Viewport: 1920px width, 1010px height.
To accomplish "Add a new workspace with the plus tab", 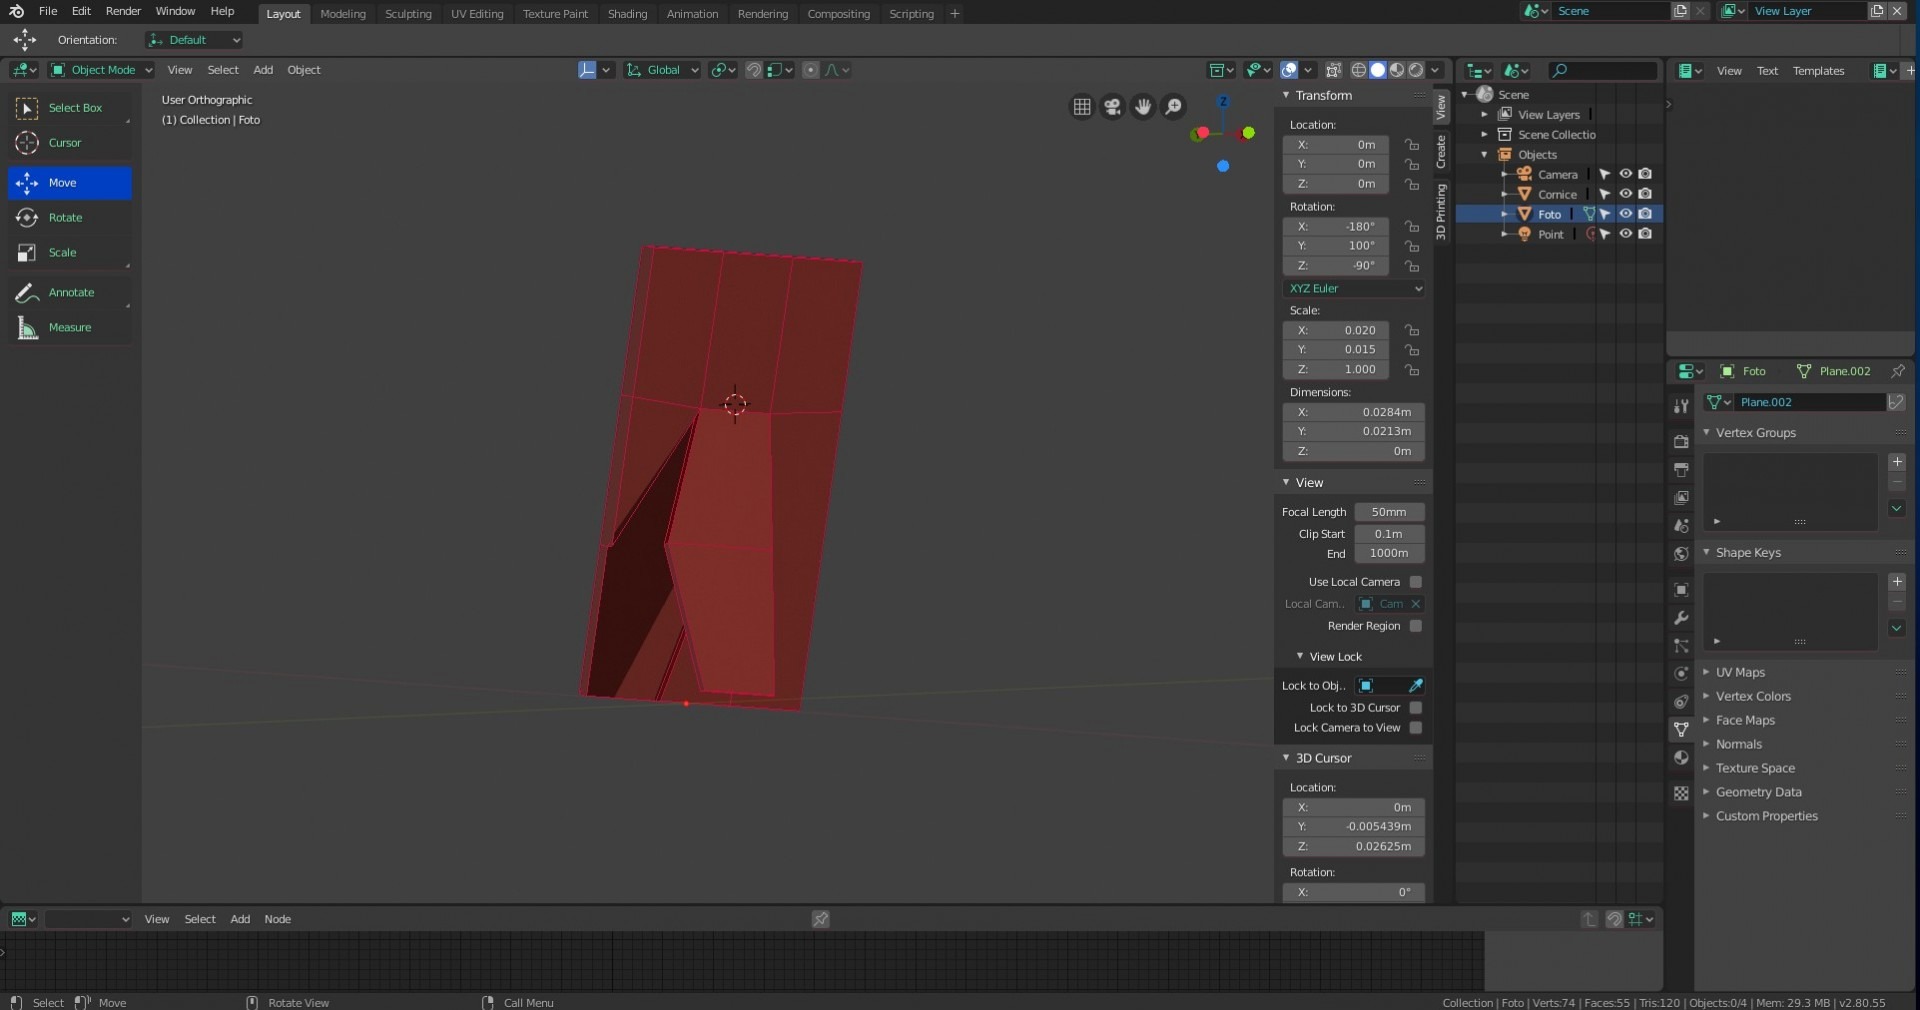I will point(955,14).
